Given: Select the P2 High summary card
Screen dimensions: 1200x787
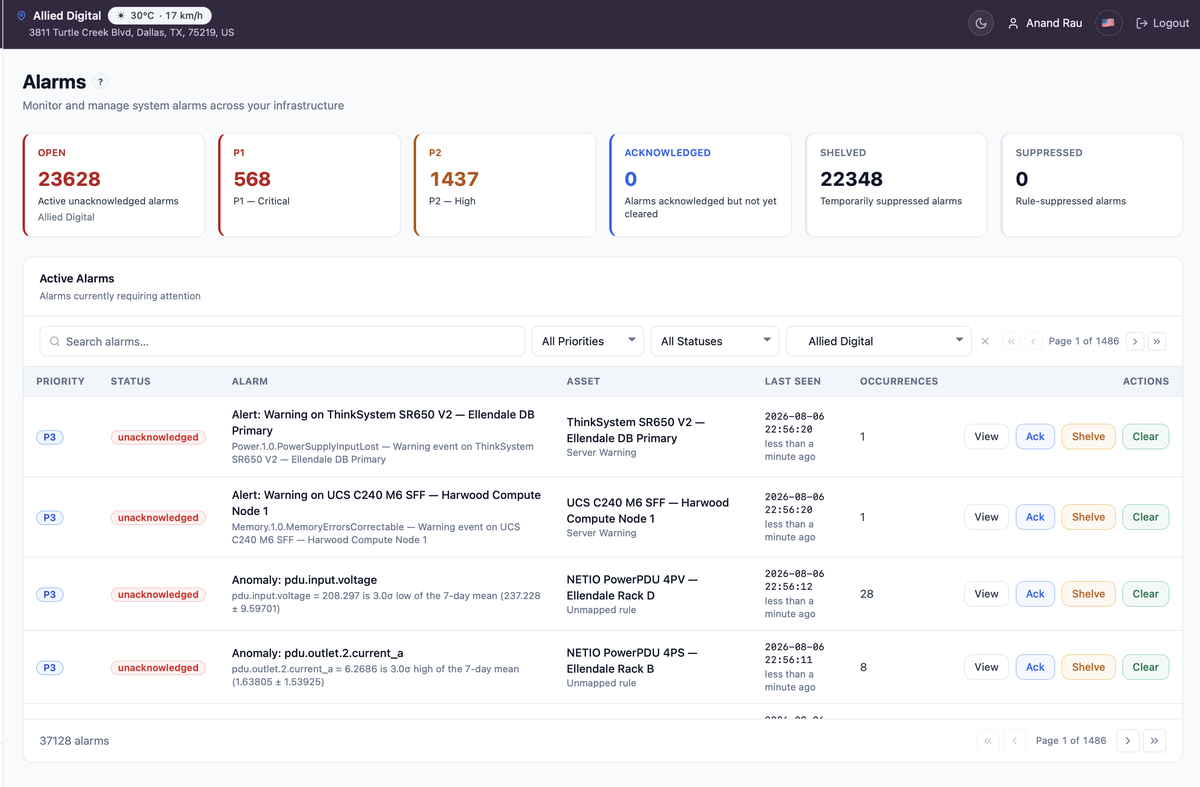Looking at the screenshot, I should coord(505,185).
